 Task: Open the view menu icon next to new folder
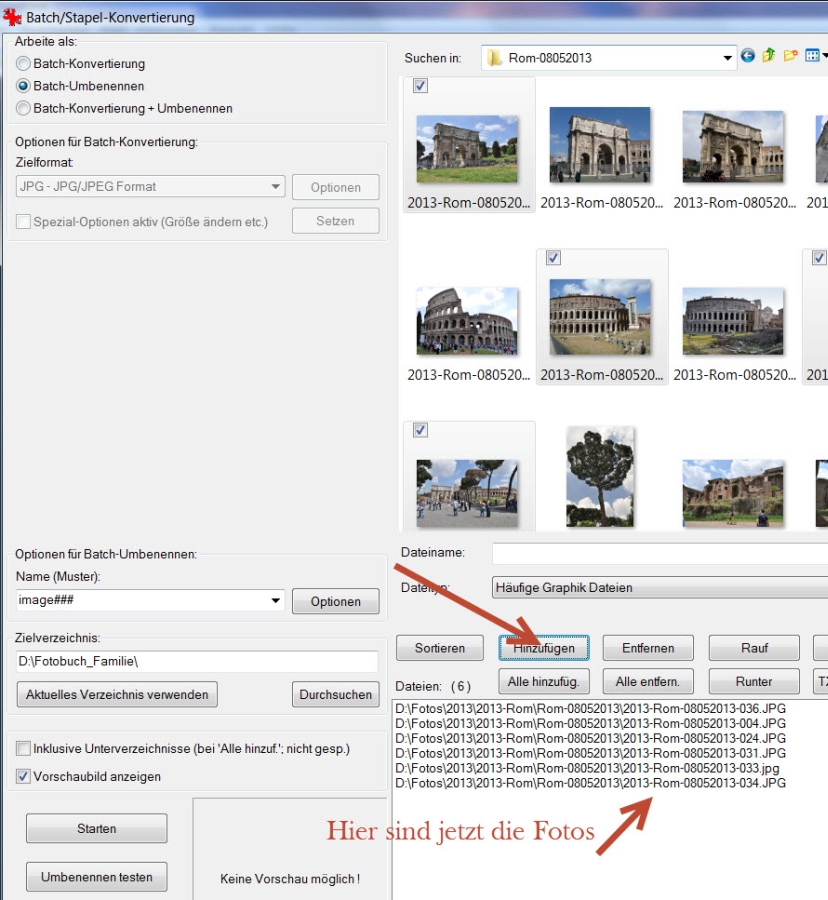(x=814, y=56)
